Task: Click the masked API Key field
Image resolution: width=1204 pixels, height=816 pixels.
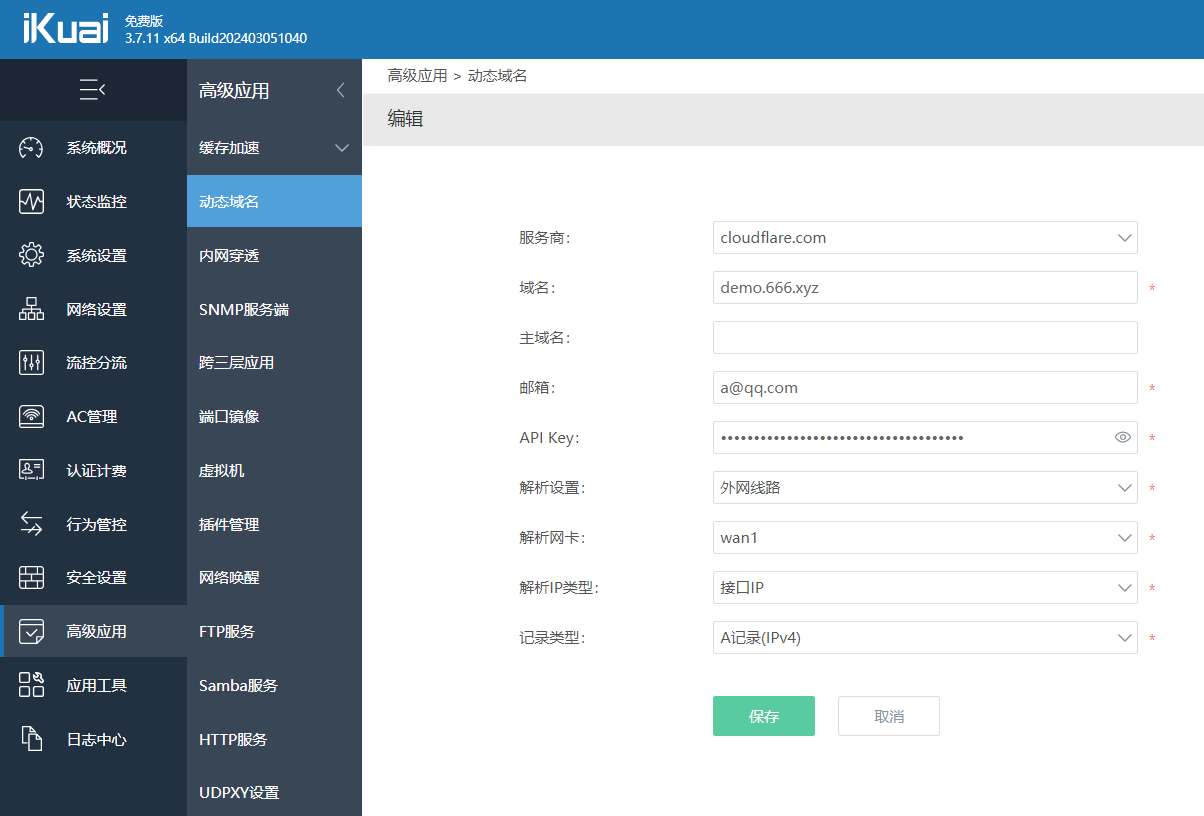Action: point(925,437)
